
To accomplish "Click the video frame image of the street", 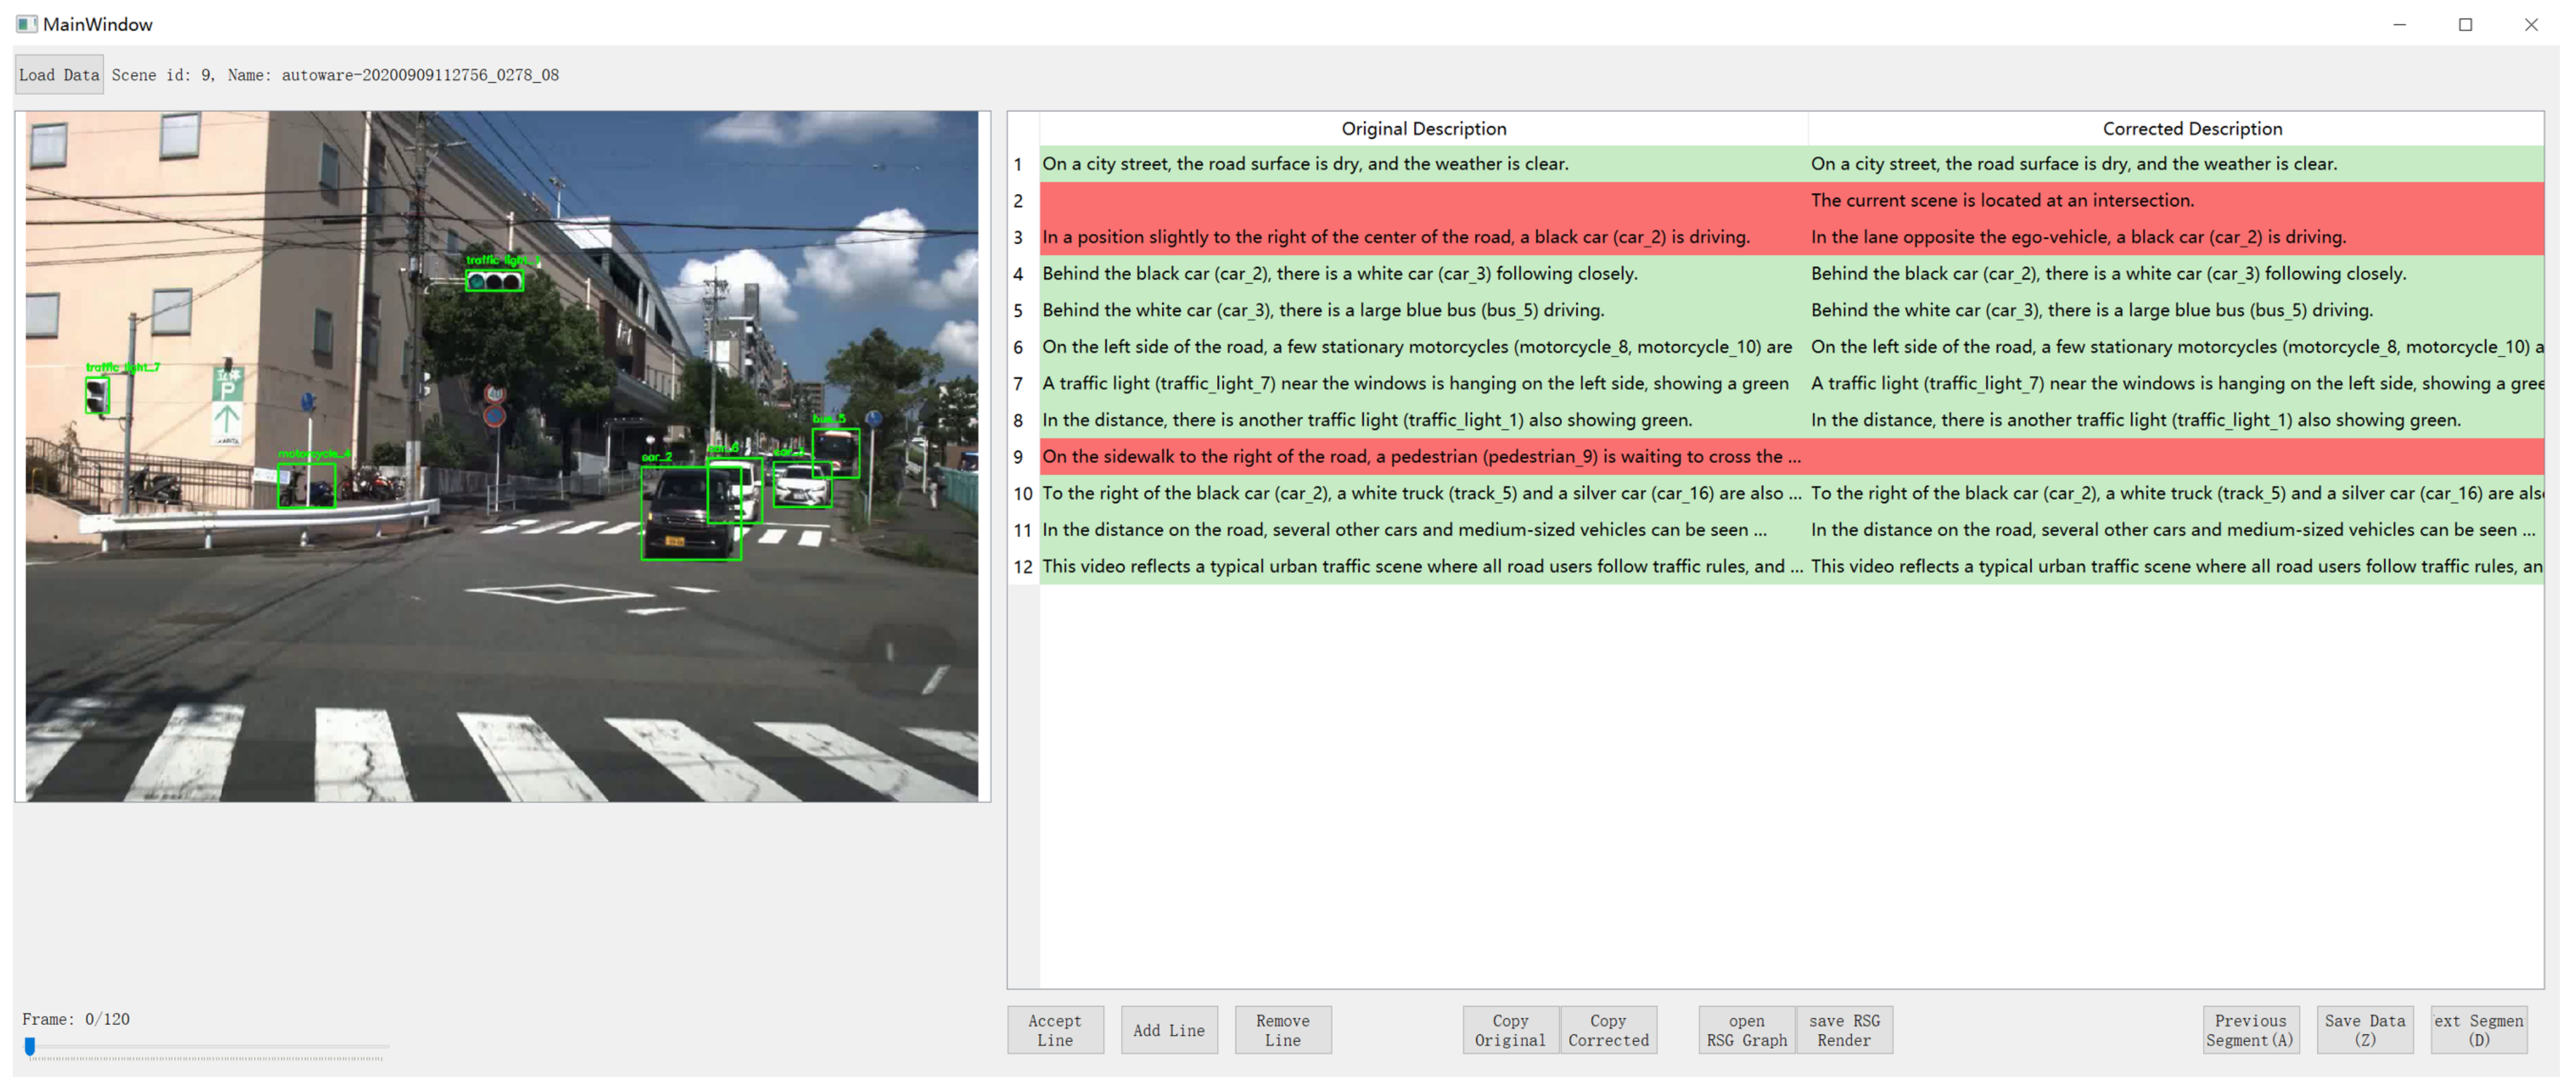I will point(502,457).
